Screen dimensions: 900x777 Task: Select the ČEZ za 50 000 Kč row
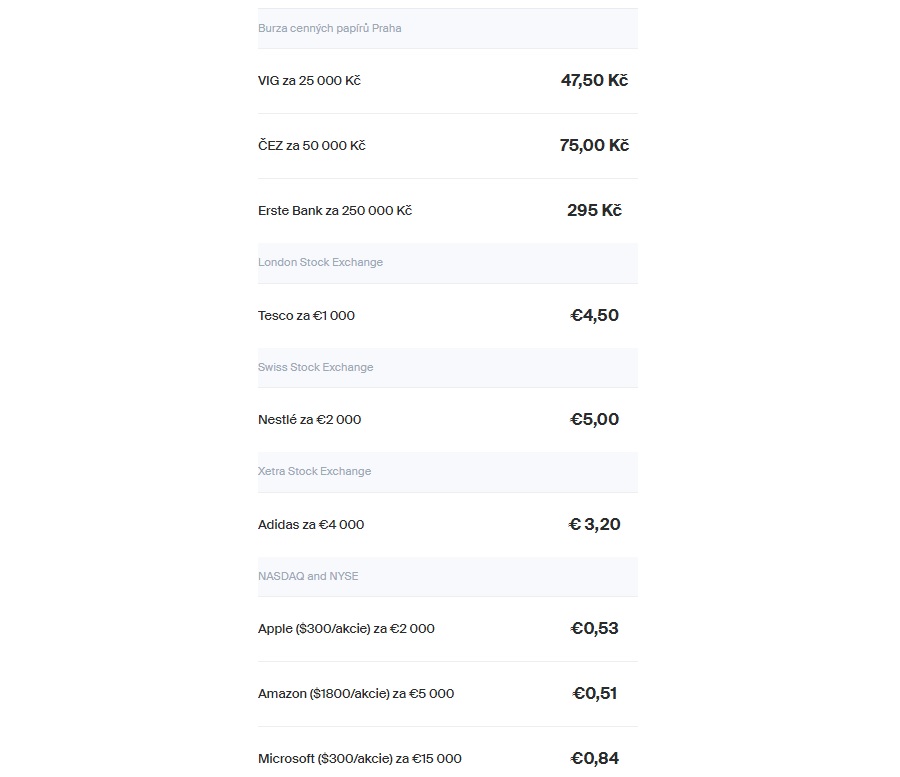[x=448, y=146]
